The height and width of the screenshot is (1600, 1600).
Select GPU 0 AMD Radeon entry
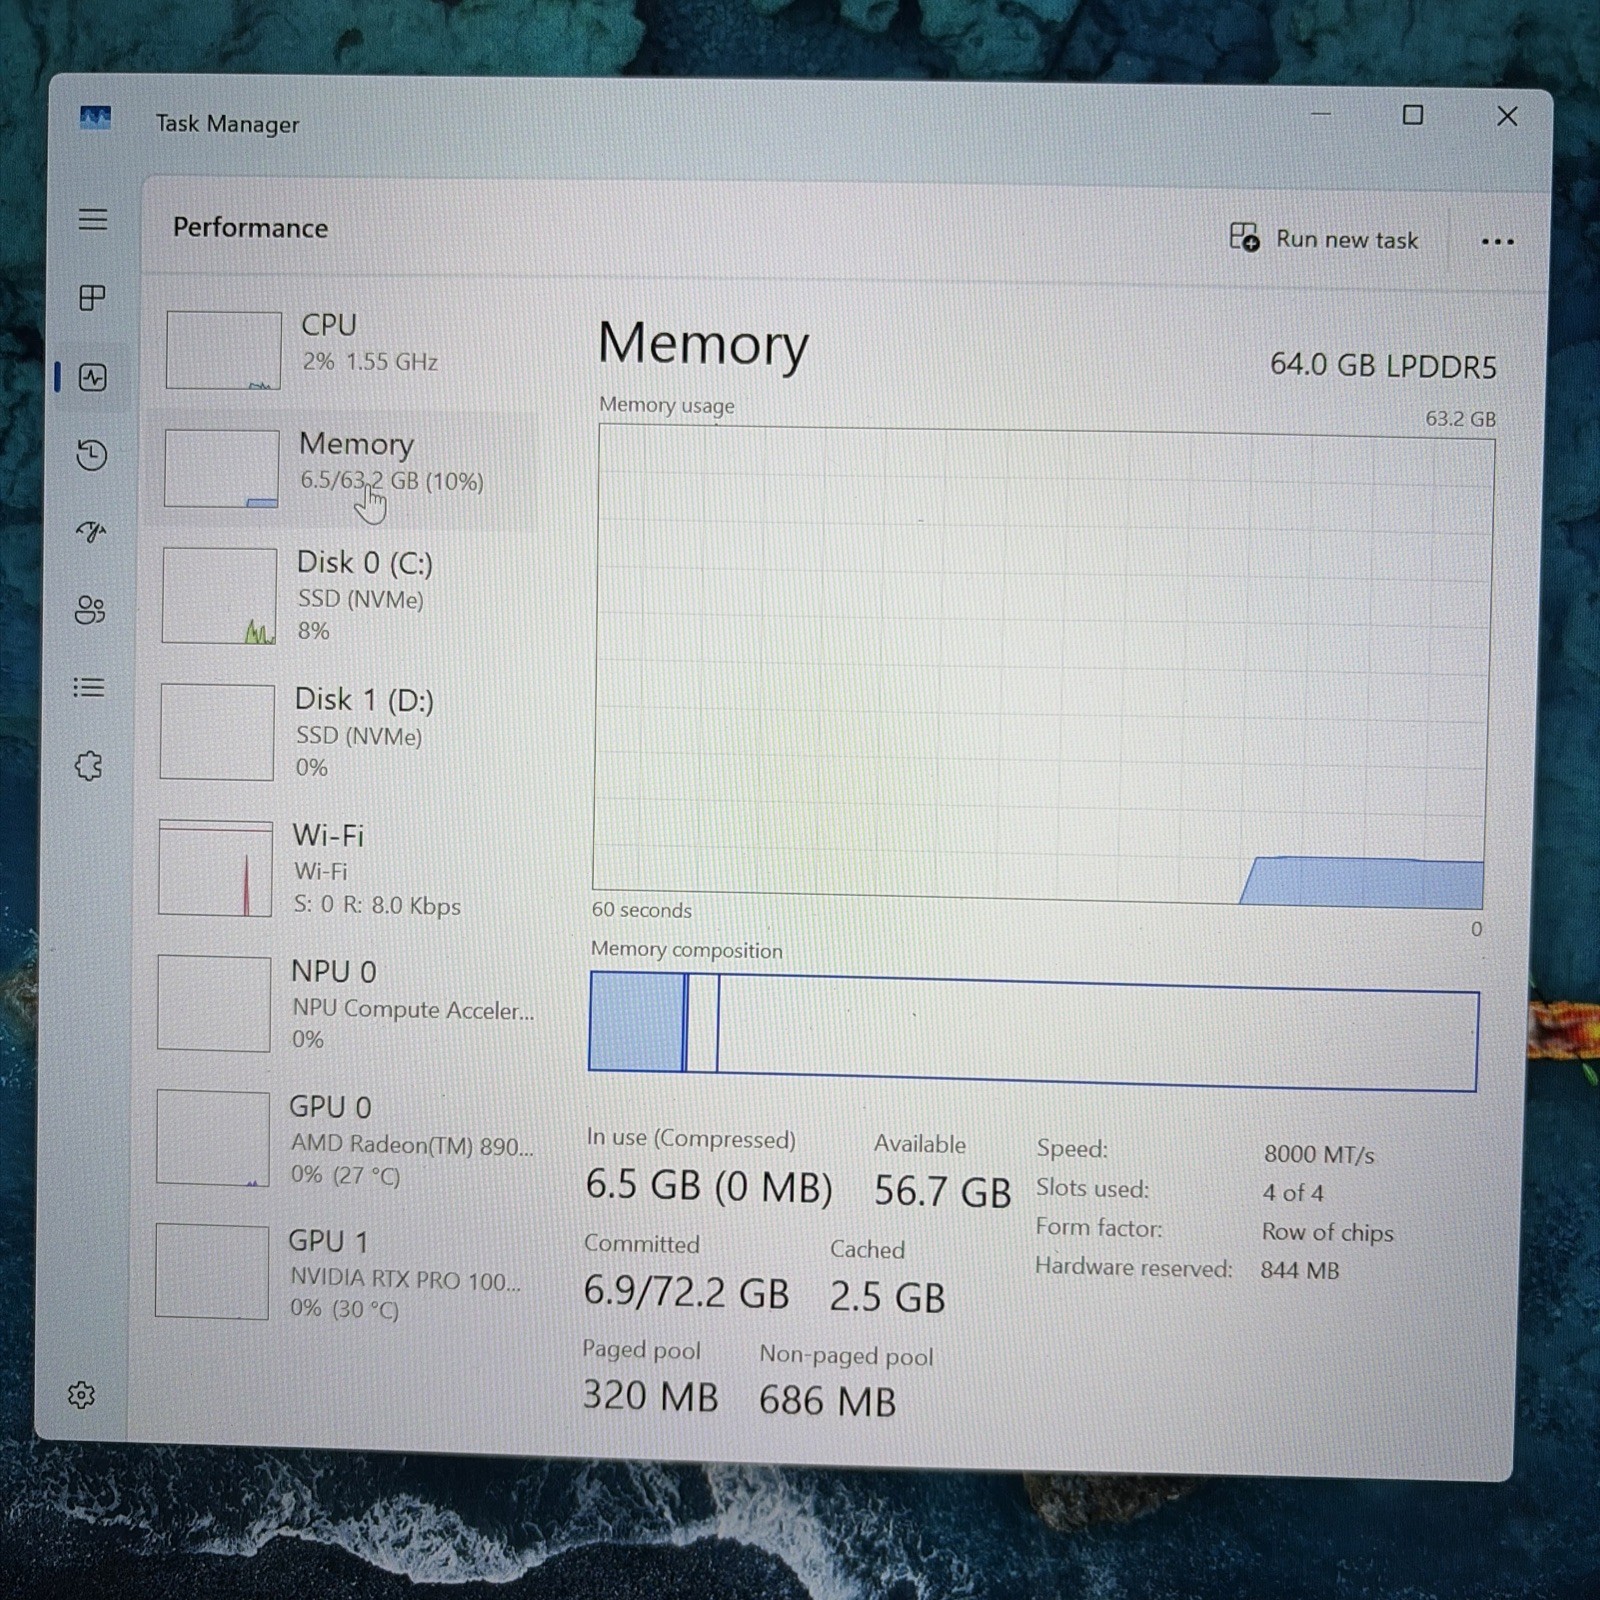coord(343,1139)
